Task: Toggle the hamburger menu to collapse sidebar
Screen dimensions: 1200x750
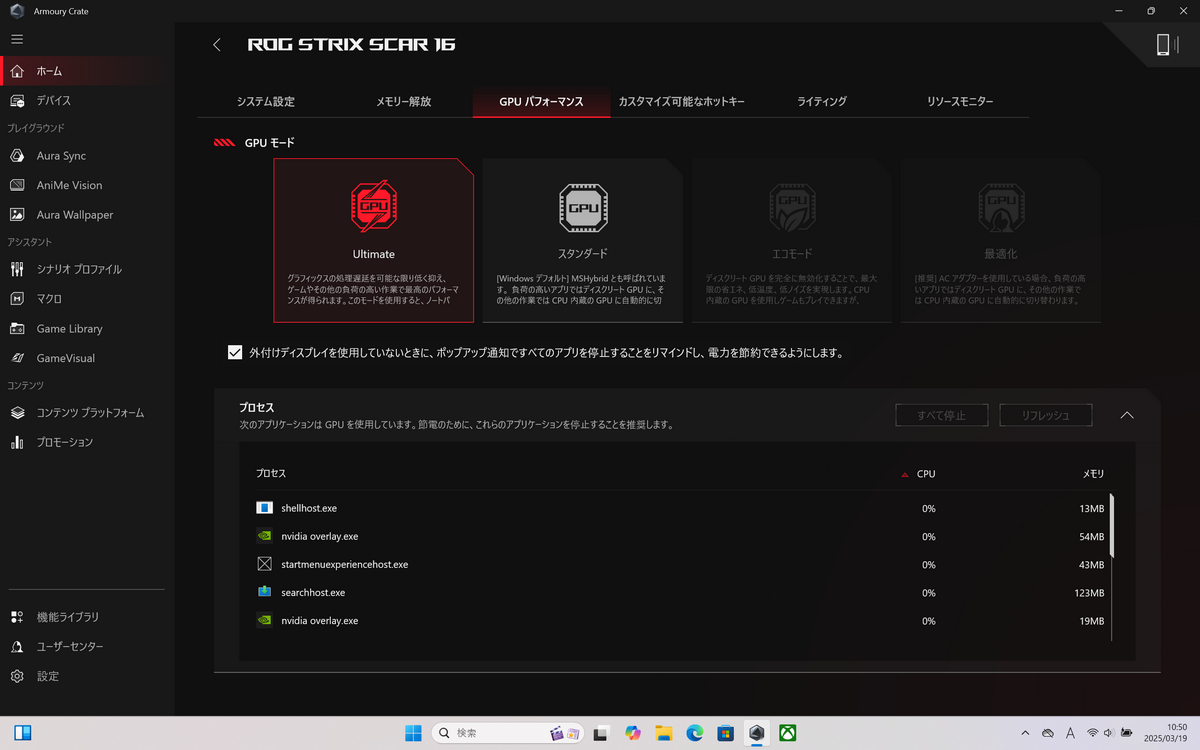Action: tap(17, 39)
